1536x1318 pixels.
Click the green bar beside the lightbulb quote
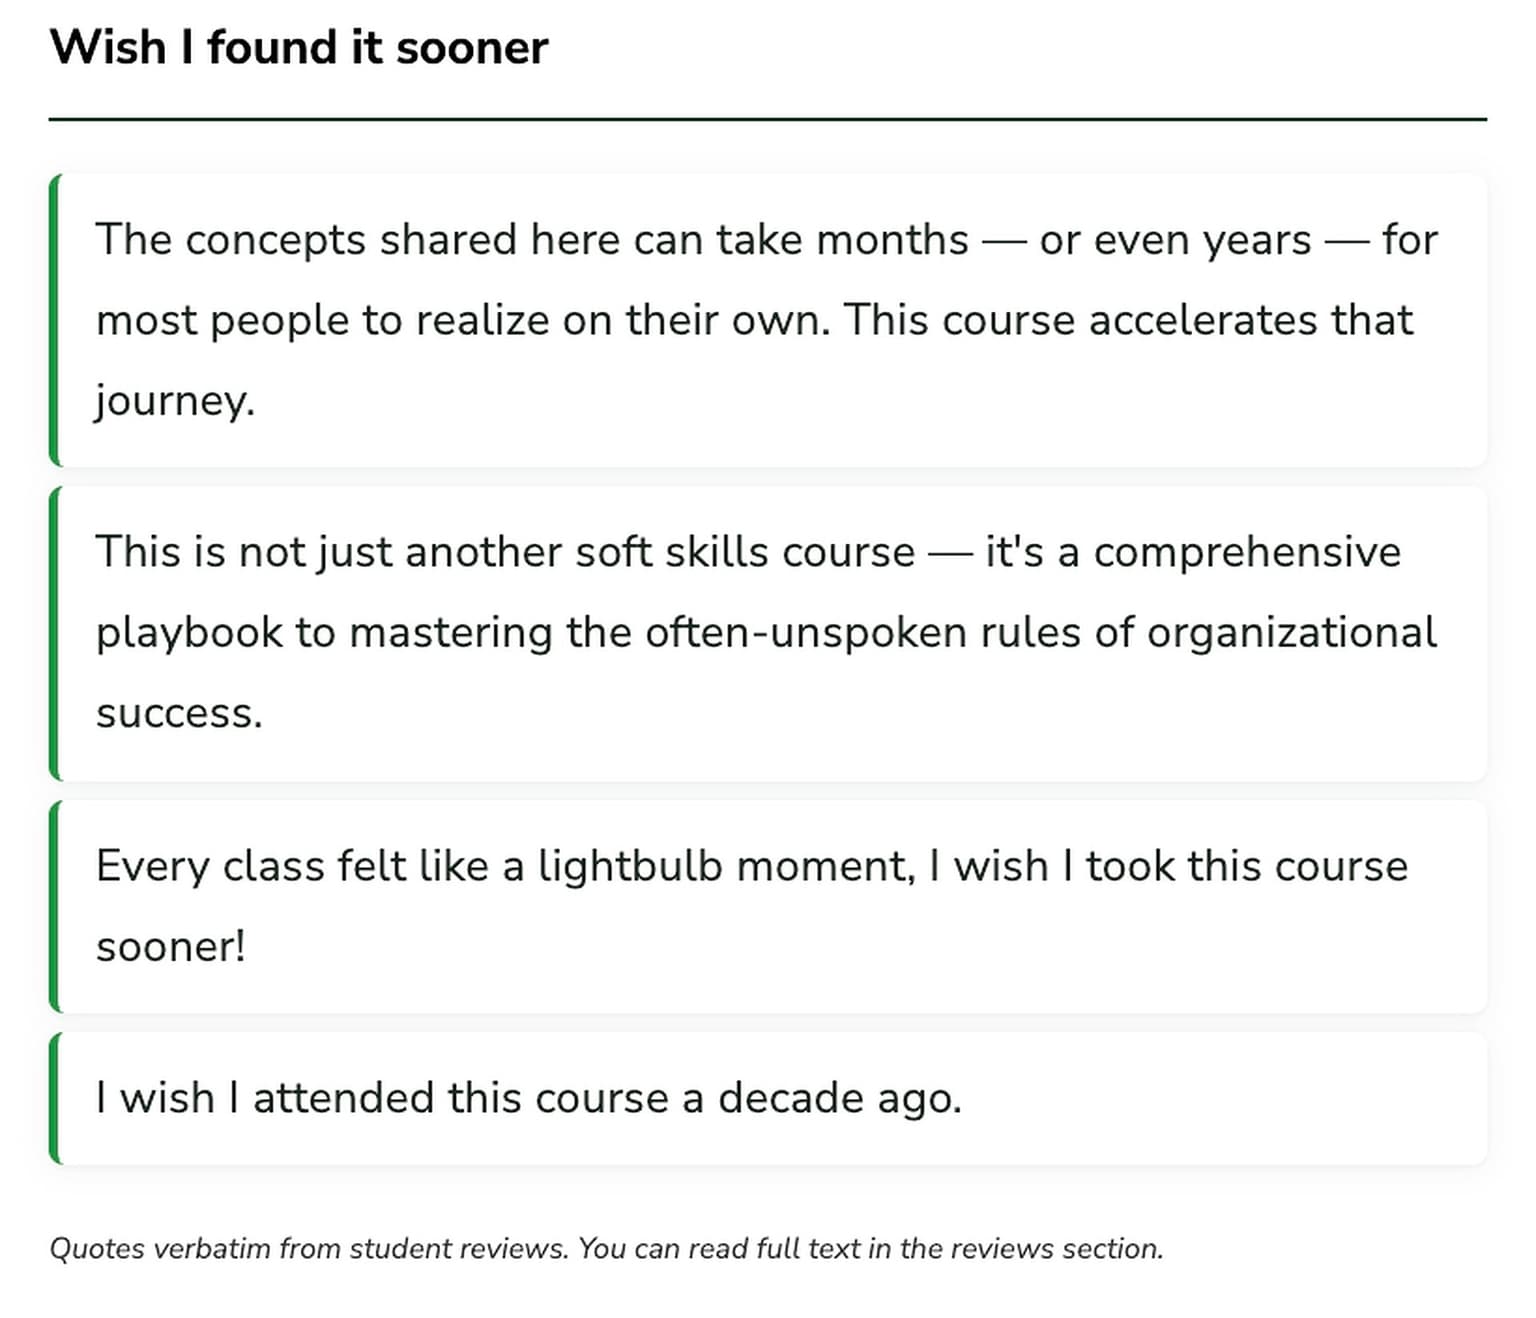pyautogui.click(x=54, y=906)
